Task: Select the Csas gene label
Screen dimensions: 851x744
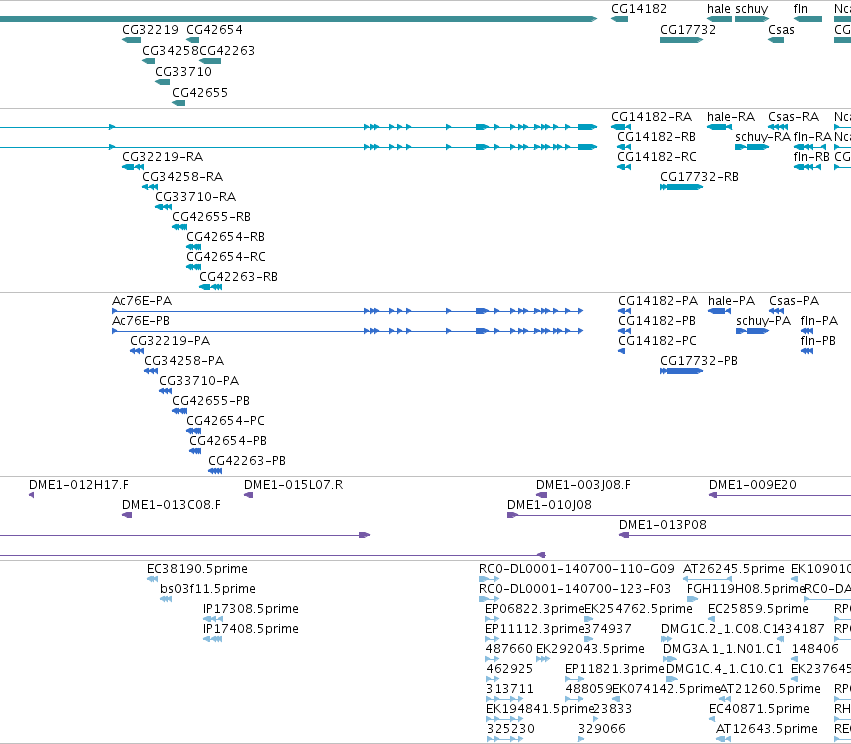Action: 781,30
